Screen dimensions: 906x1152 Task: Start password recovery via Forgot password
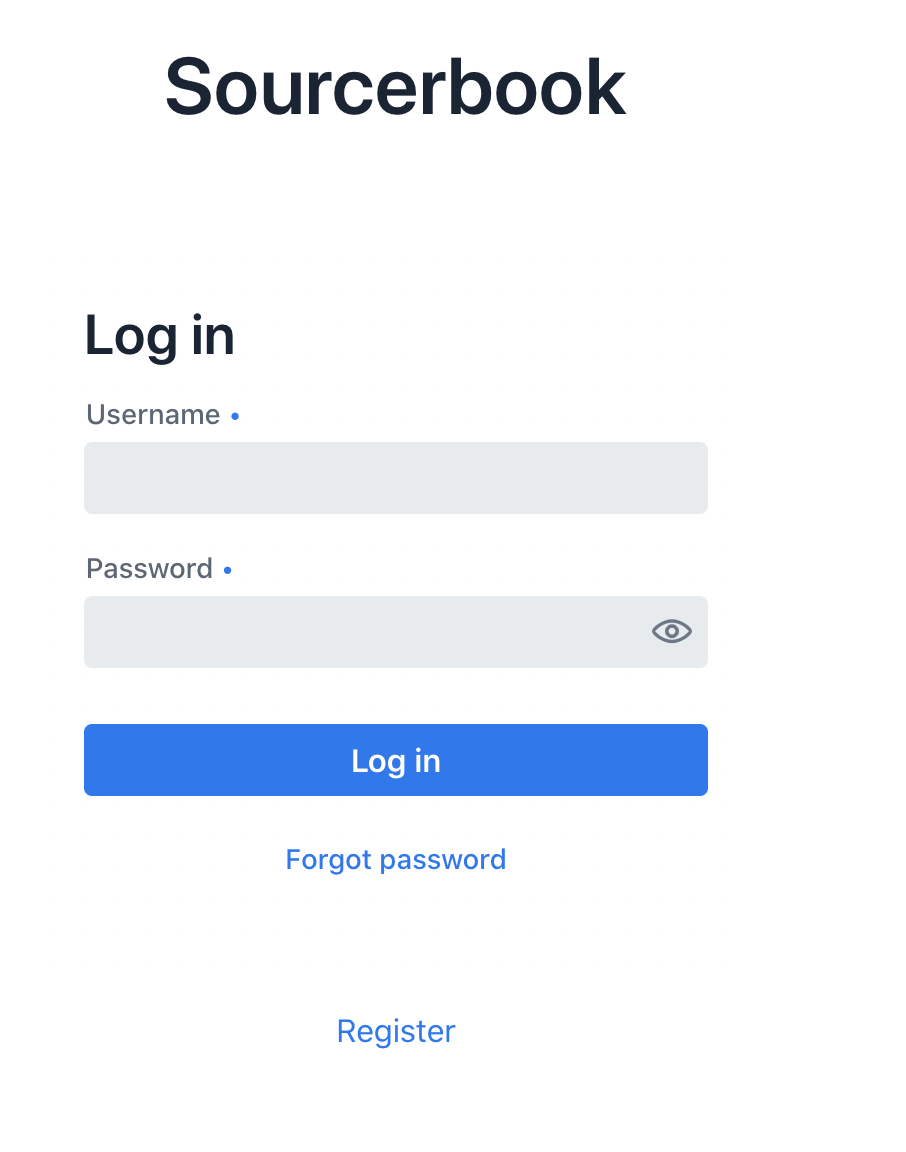point(396,860)
